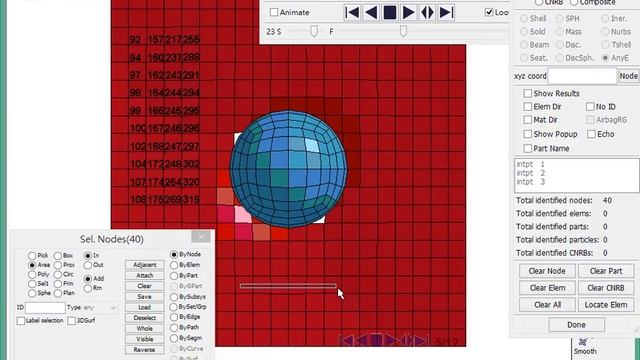Select the Prox selection mode

58,265
